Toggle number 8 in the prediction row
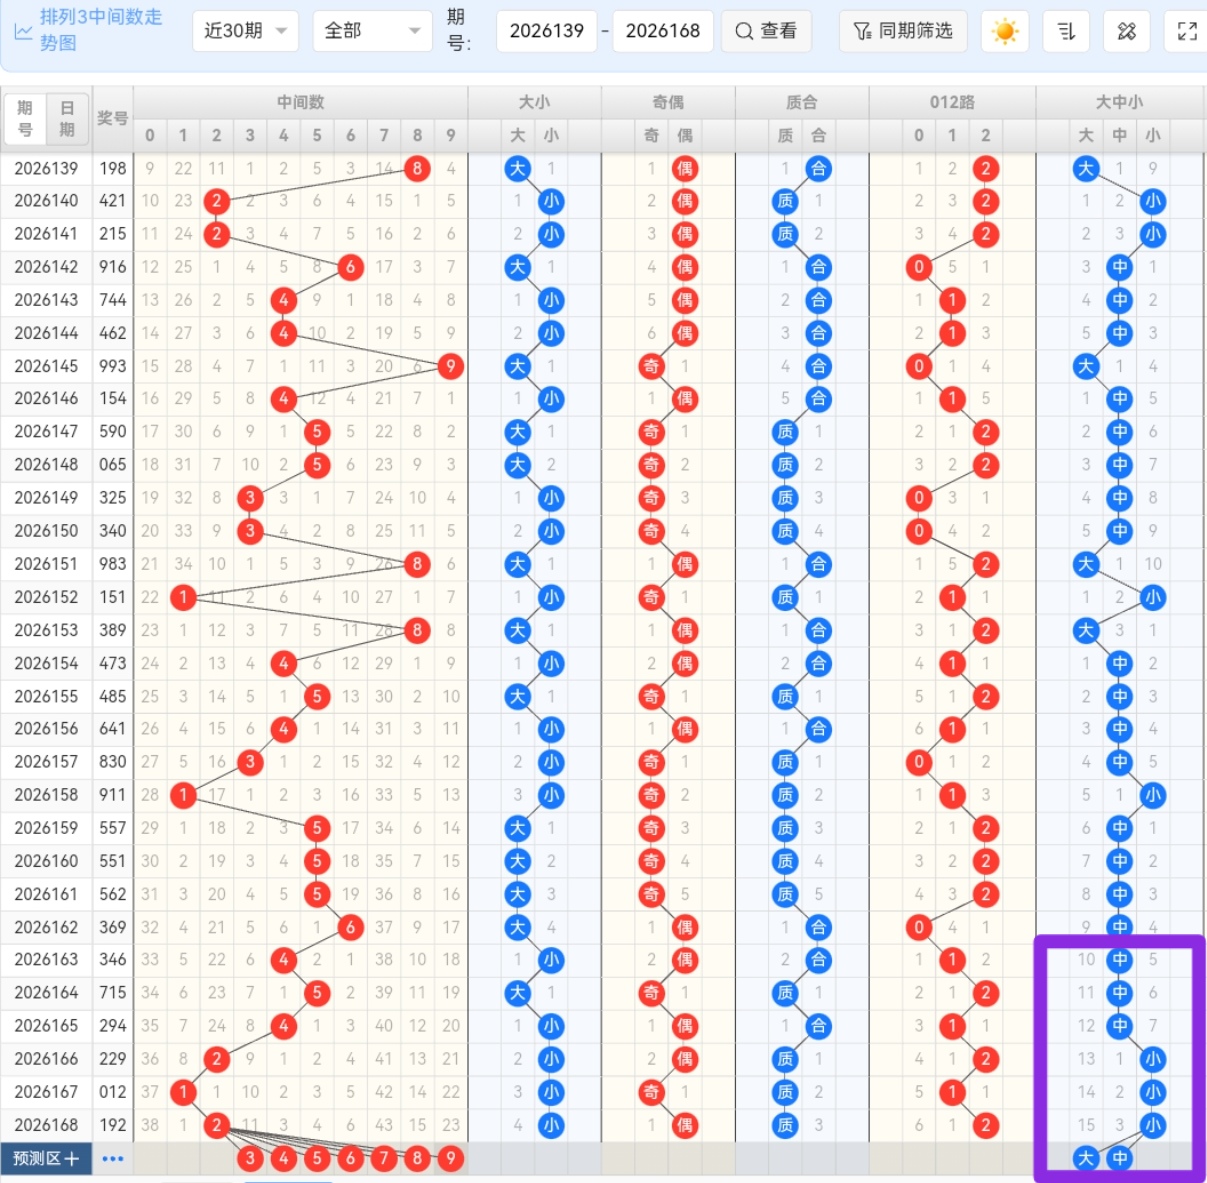The width and height of the screenshot is (1207, 1183). click(417, 1158)
